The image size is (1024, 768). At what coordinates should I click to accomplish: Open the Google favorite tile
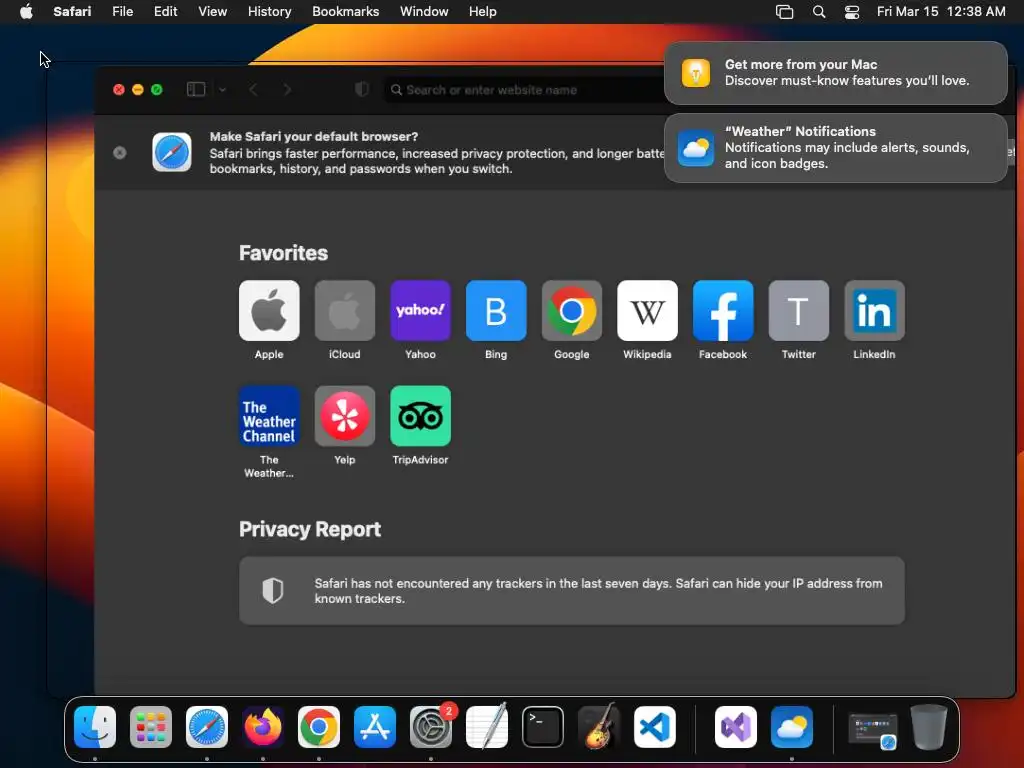coord(572,310)
